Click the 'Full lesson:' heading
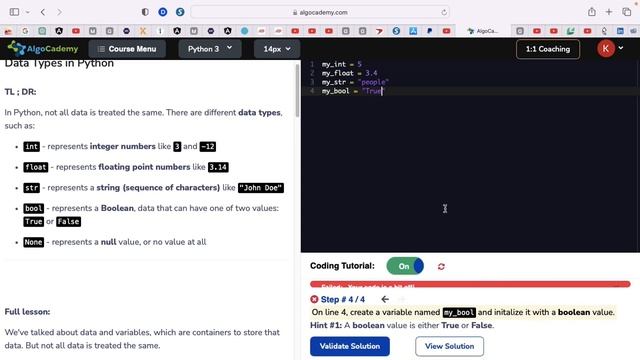This screenshot has height=360, width=640. (27, 312)
